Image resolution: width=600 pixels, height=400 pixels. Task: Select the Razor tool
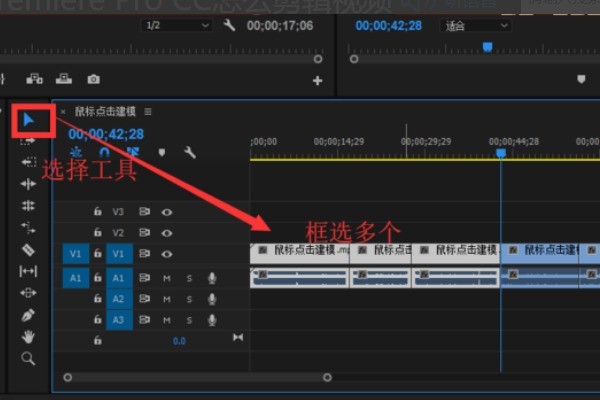[x=28, y=249]
